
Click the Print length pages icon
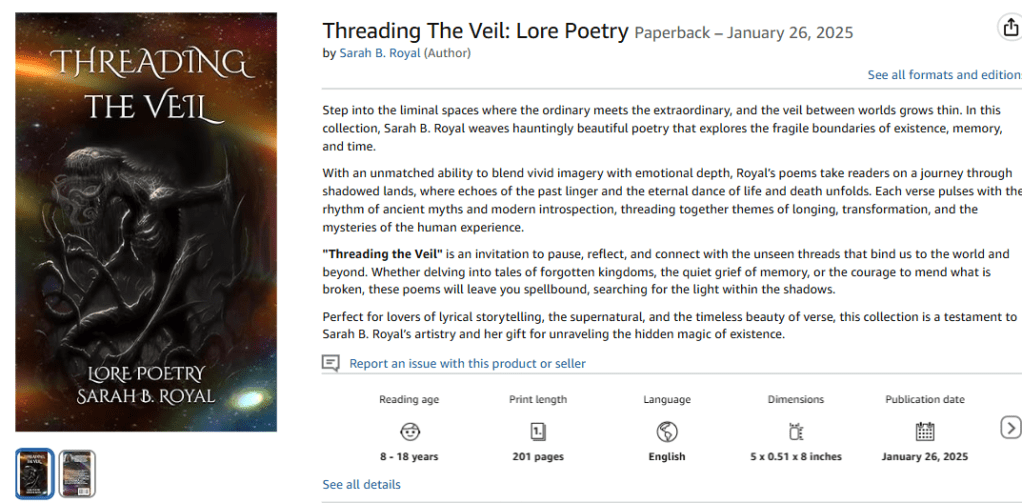pyautogui.click(x=538, y=431)
